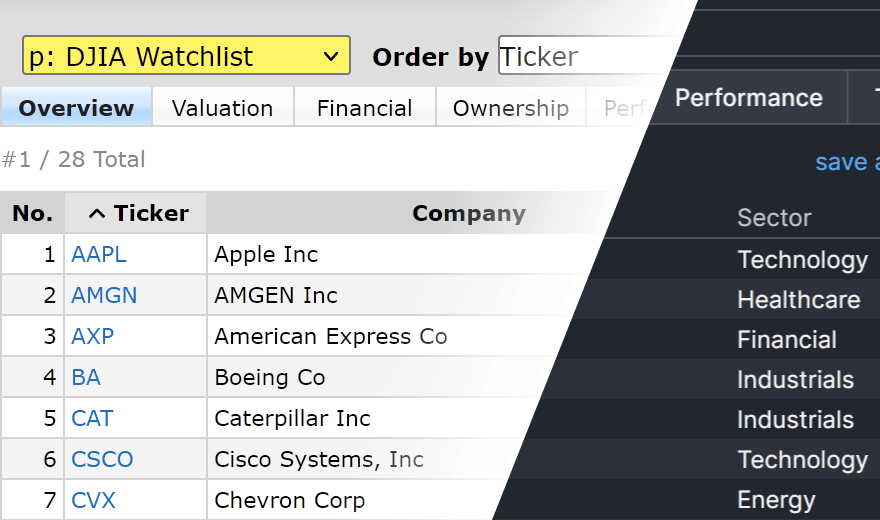Click the save link in dark panel
This screenshot has width=880, height=520.
click(846, 163)
